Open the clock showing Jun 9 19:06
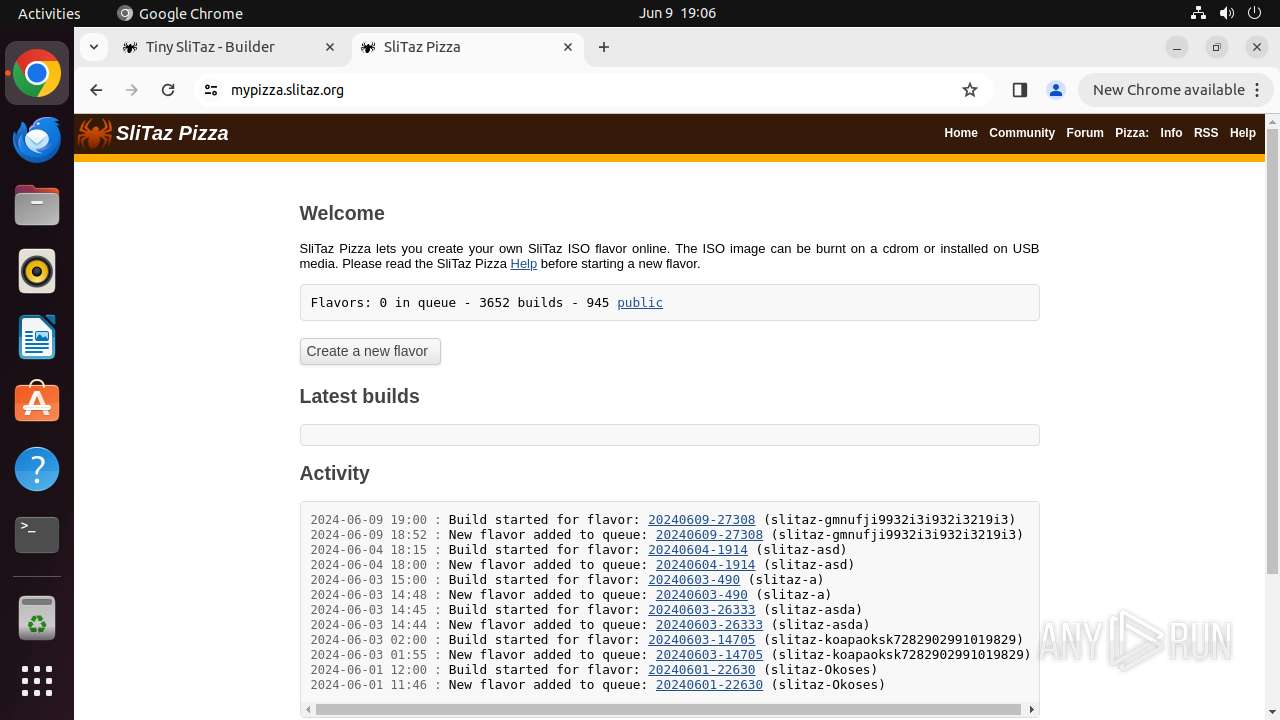 (x=677, y=13)
